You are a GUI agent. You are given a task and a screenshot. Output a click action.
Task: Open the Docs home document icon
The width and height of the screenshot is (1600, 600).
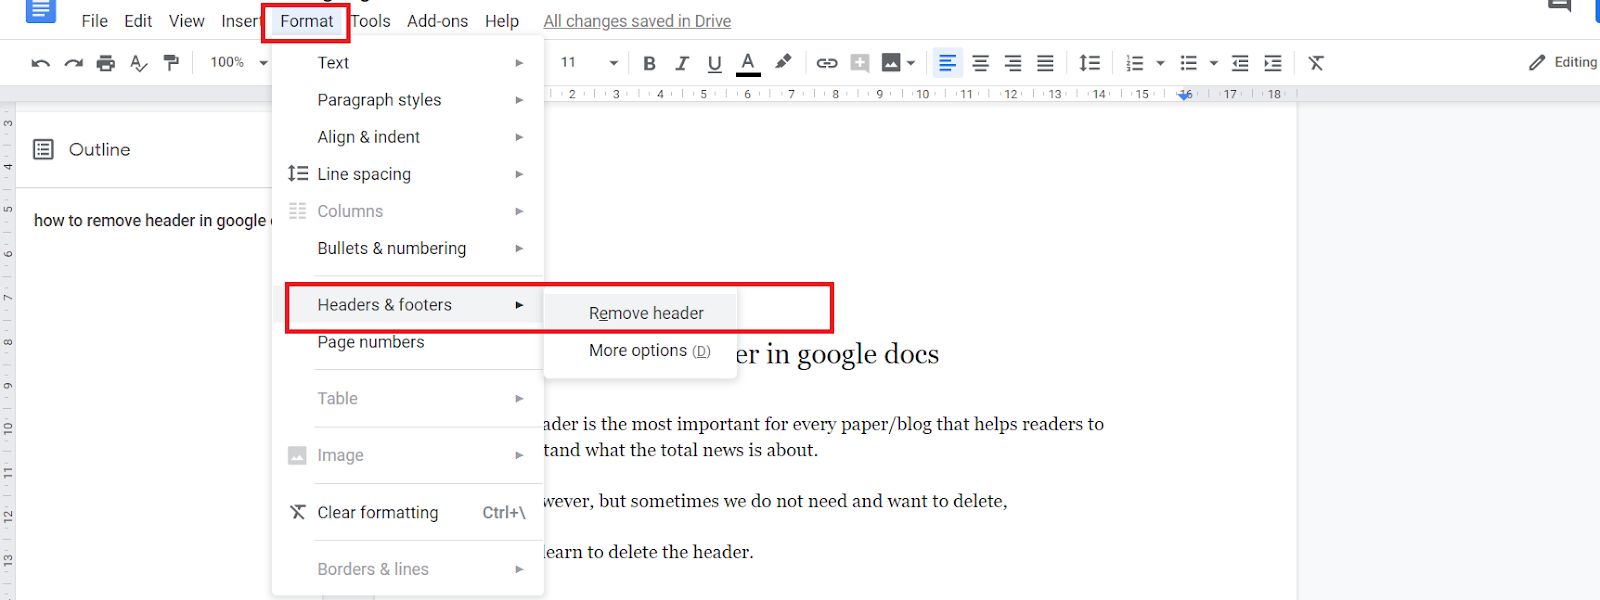pos(40,10)
